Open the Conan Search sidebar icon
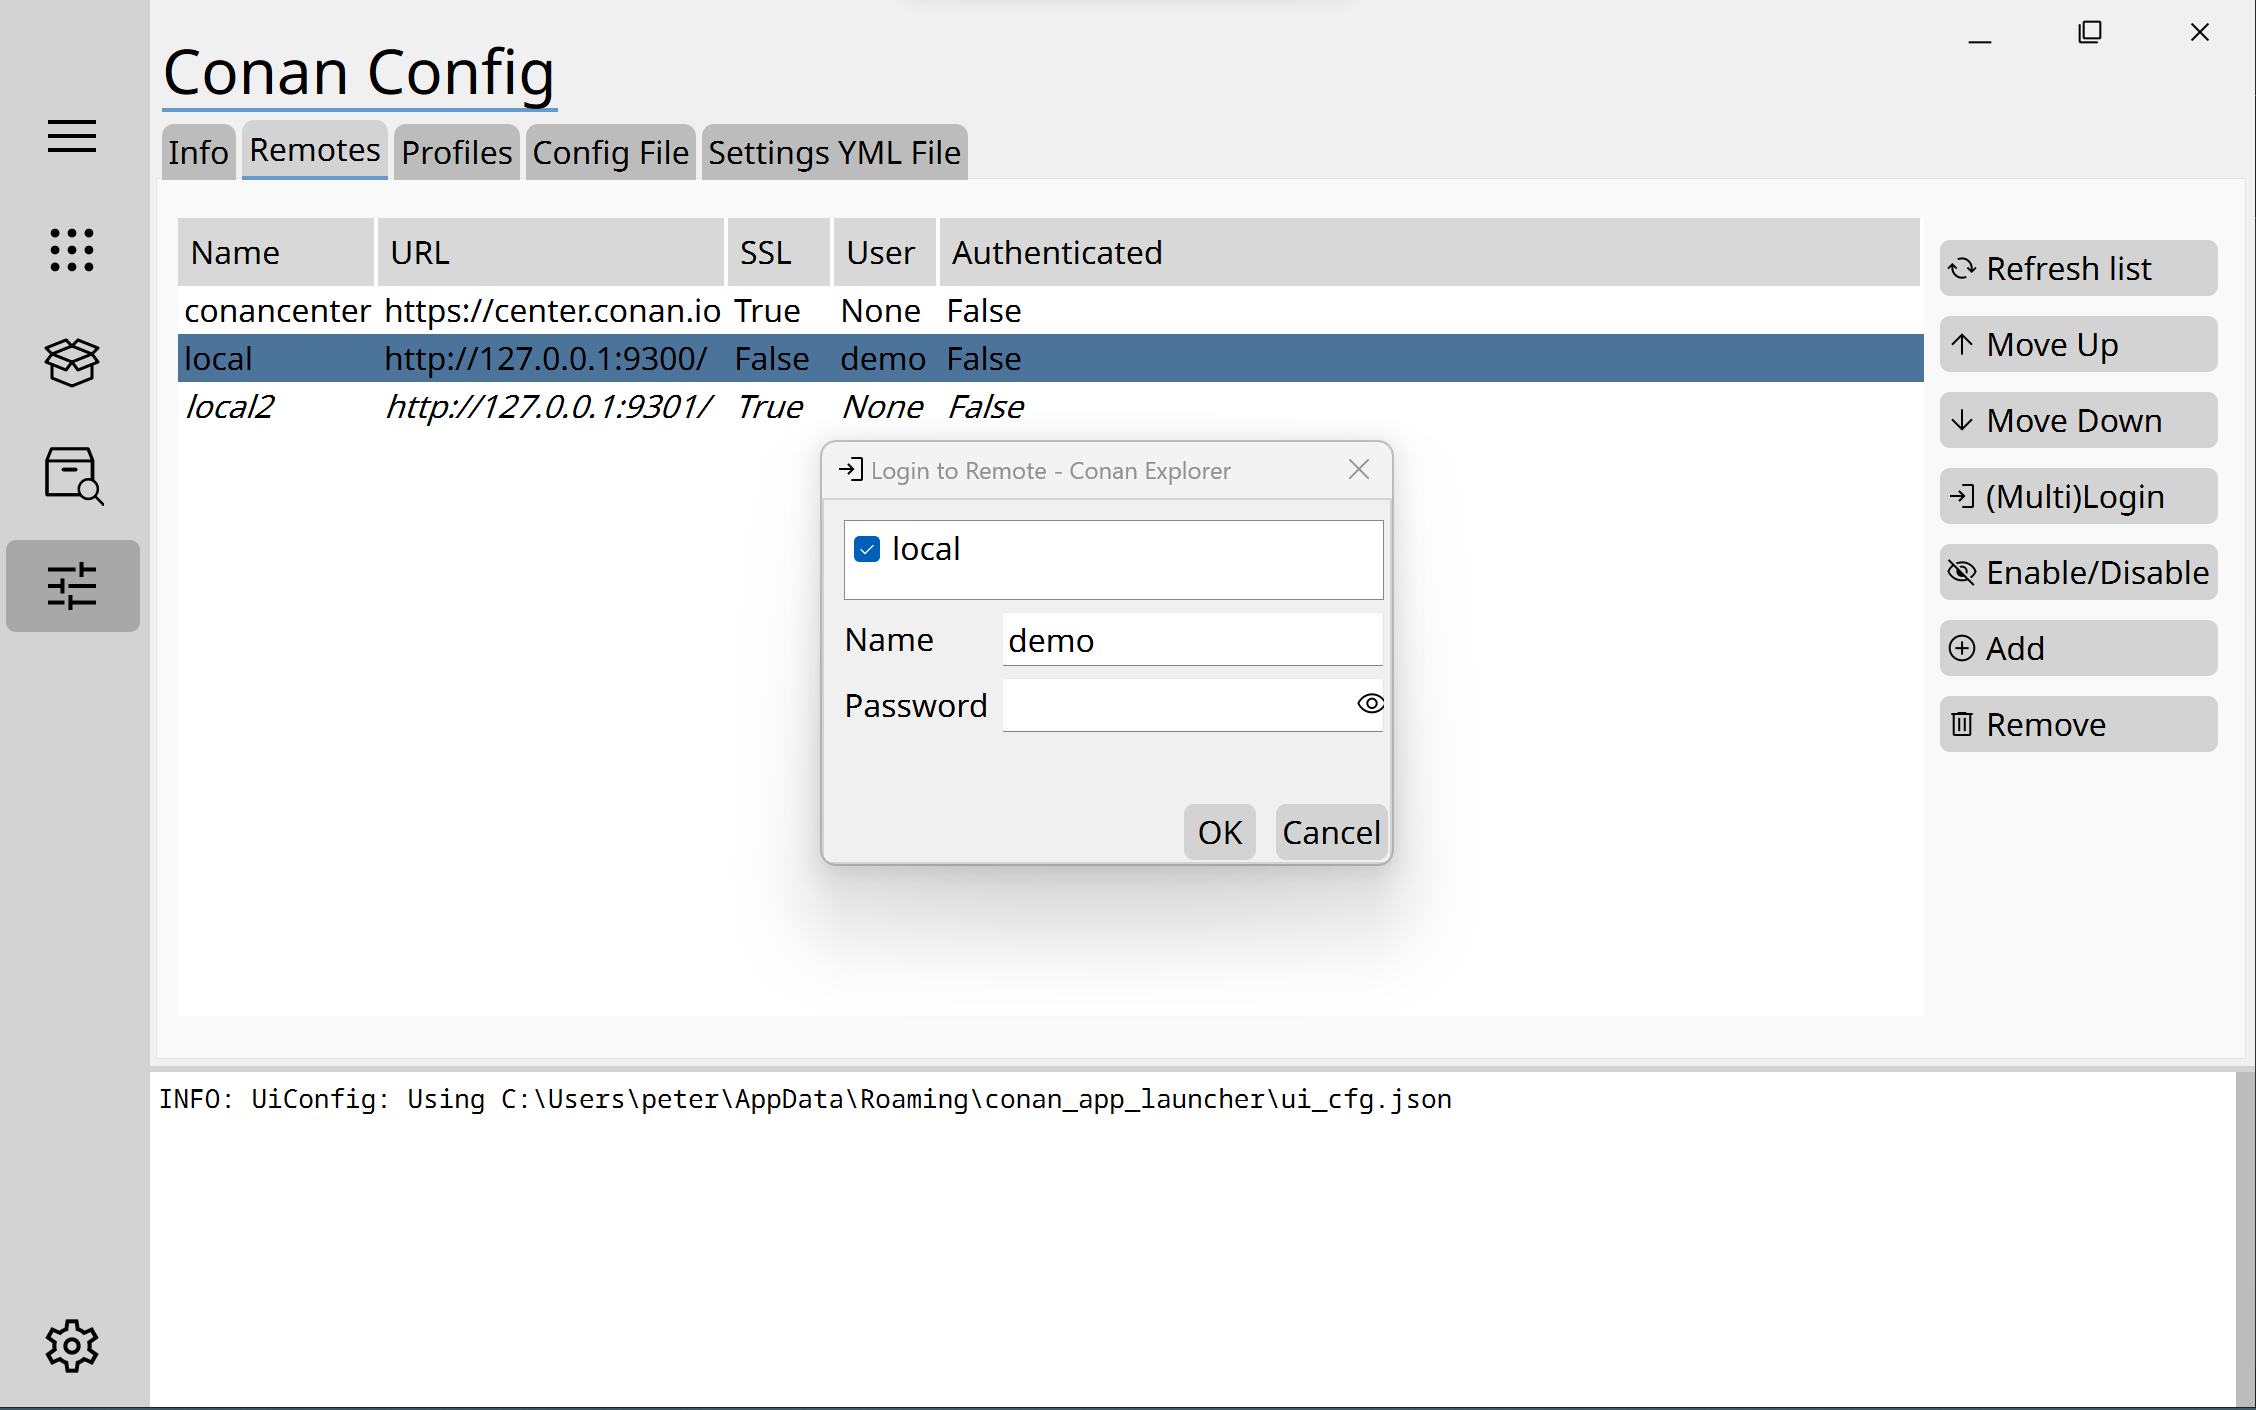This screenshot has height=1410, width=2256. (73, 475)
